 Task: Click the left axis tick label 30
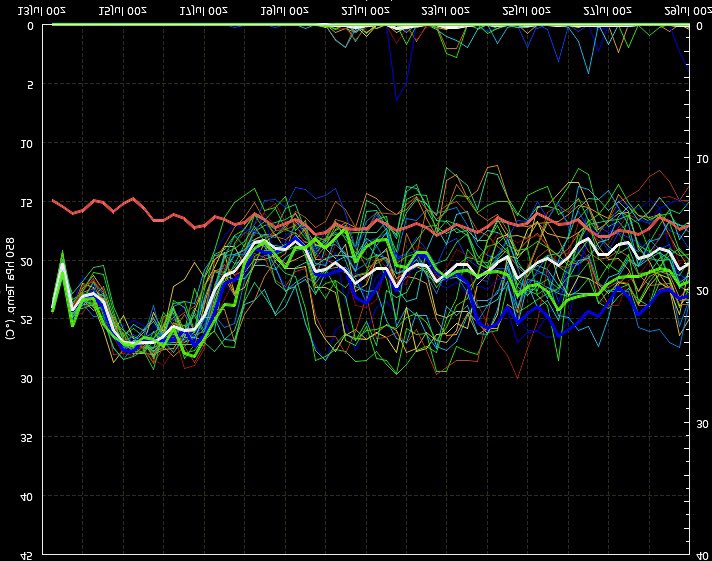pos(27,379)
